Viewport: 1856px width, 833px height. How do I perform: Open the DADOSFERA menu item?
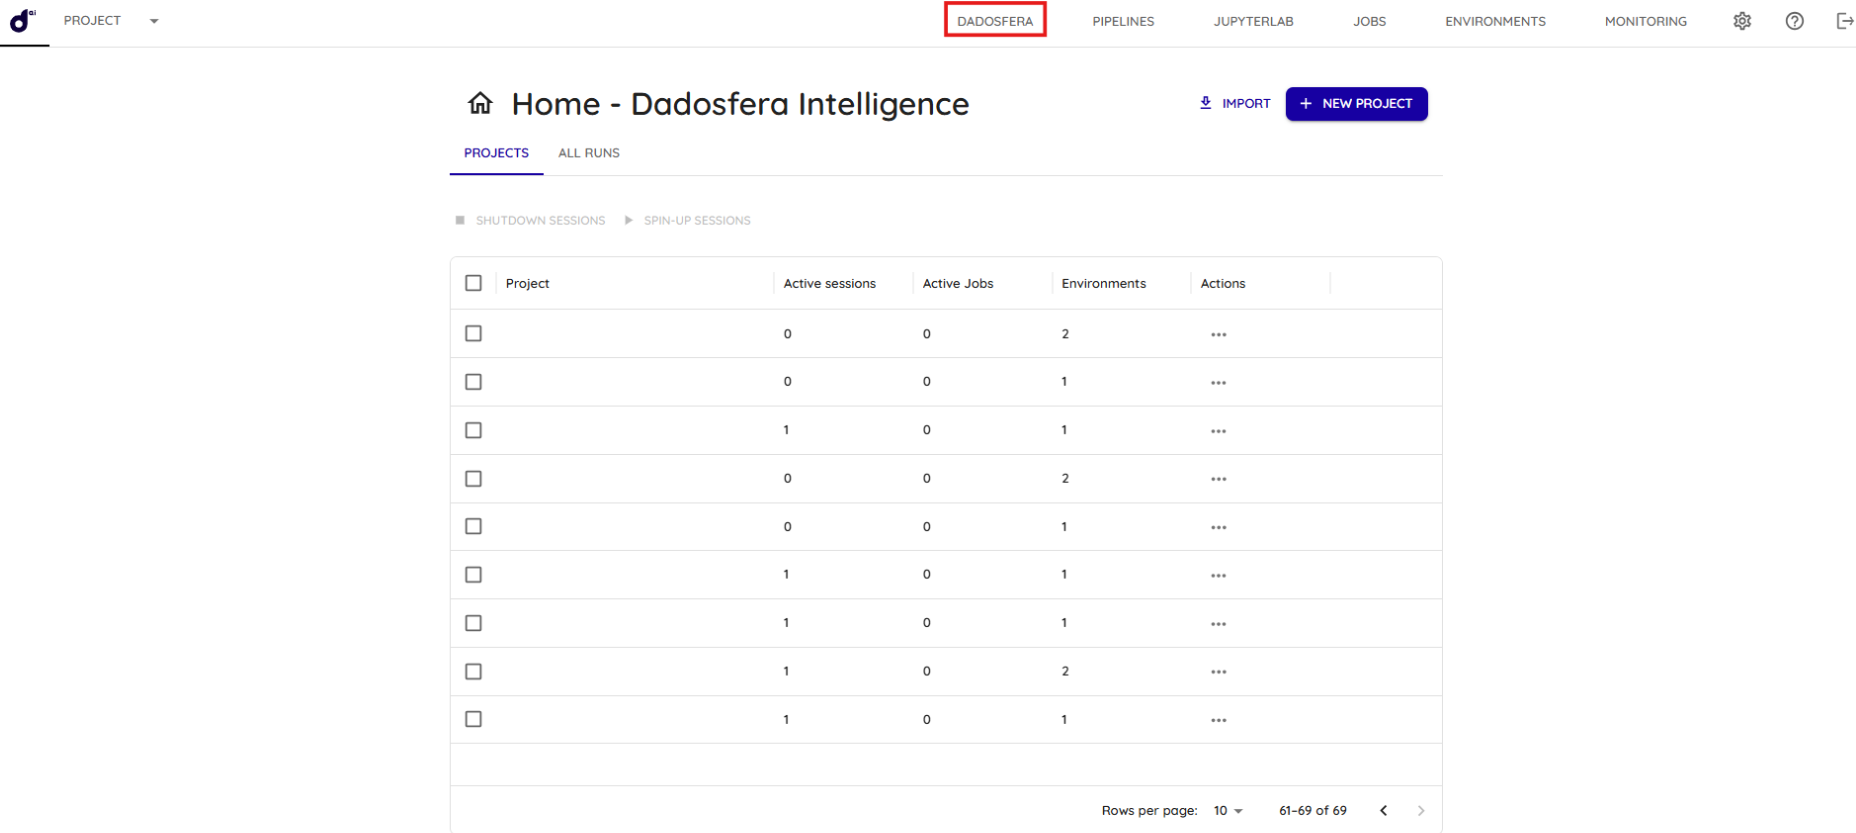[x=995, y=21]
